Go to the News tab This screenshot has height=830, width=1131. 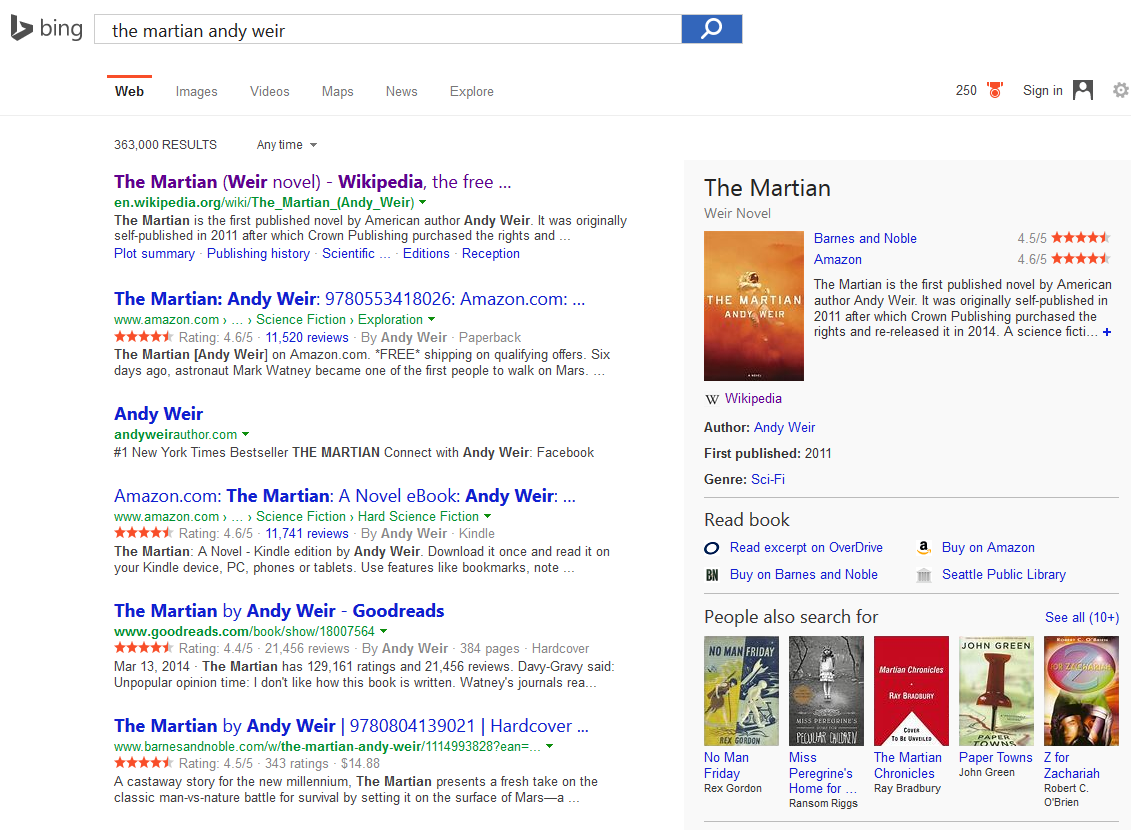pos(401,91)
